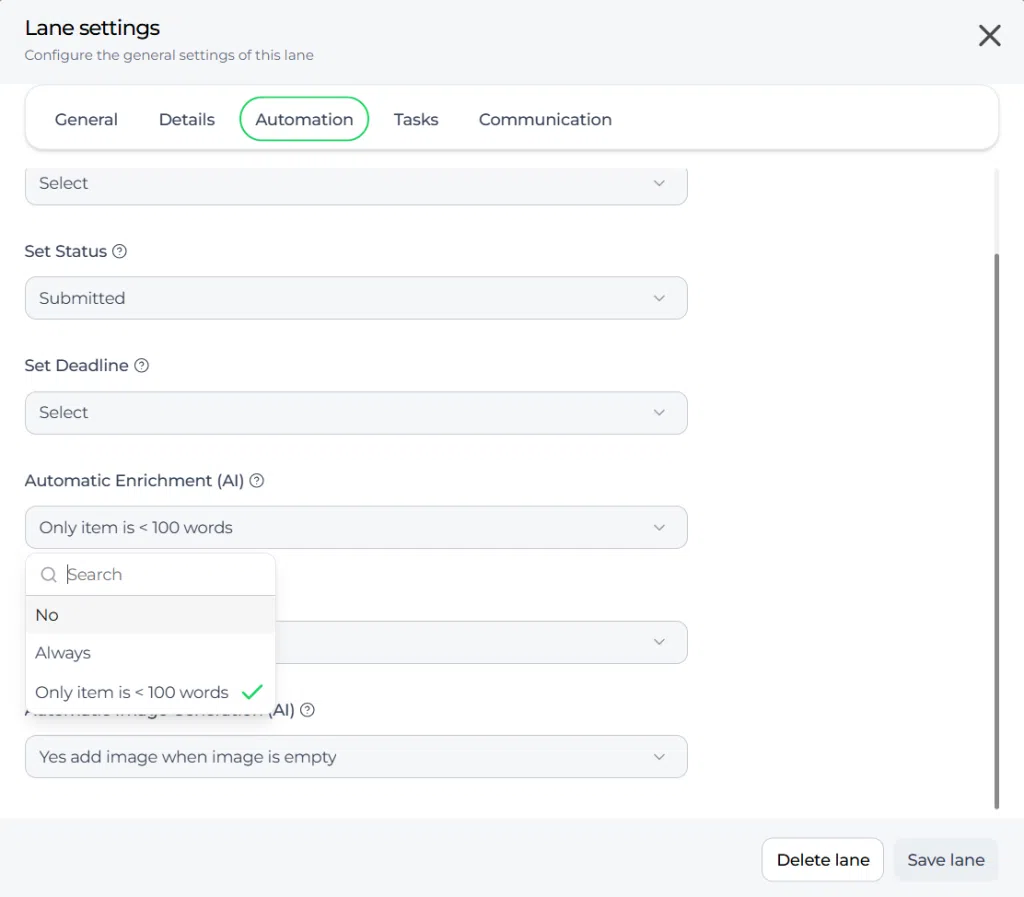Switch to the Details tab
Screen dimensions: 1024x897
point(187,119)
